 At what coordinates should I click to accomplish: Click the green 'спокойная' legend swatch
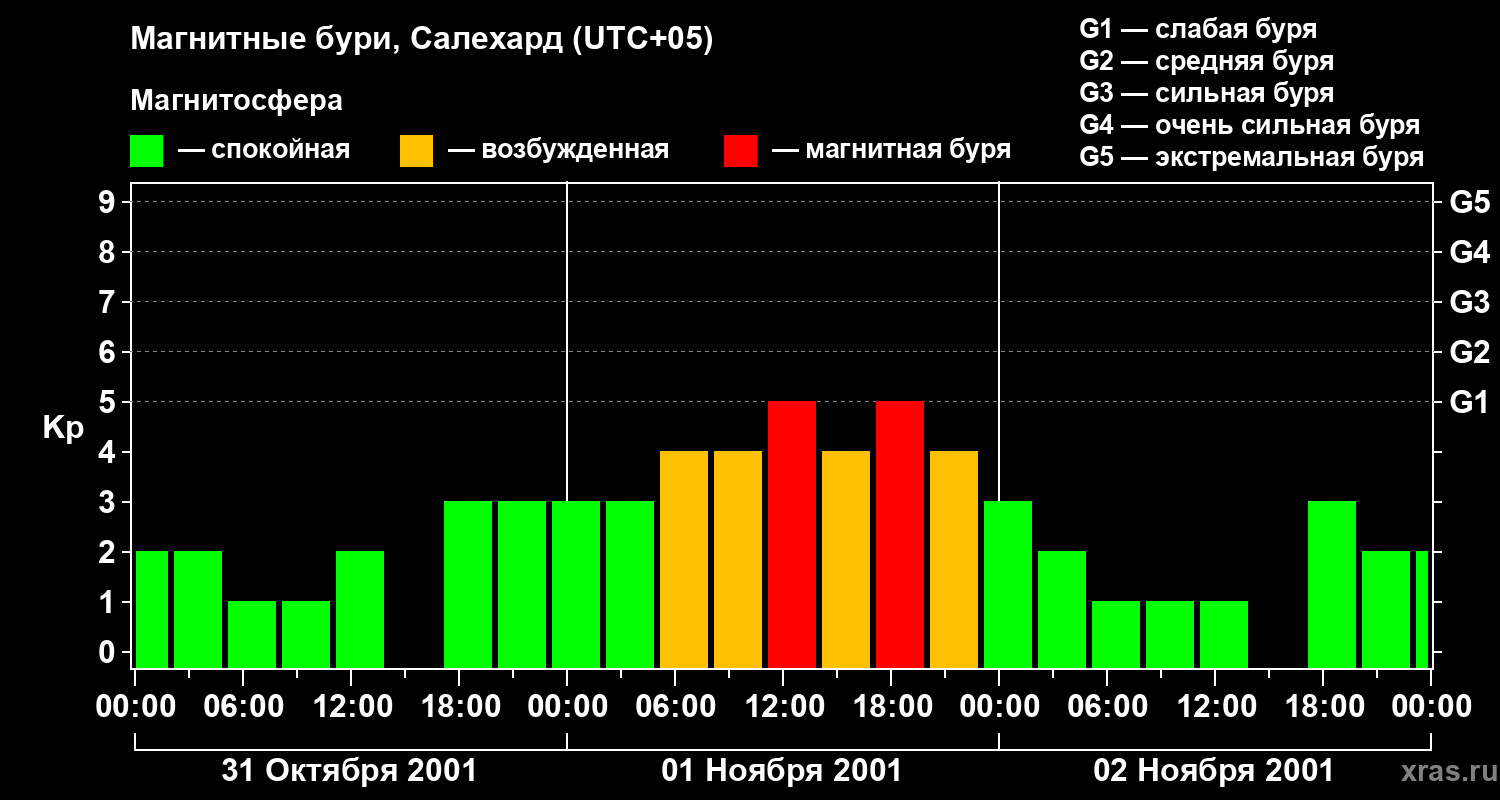point(147,151)
